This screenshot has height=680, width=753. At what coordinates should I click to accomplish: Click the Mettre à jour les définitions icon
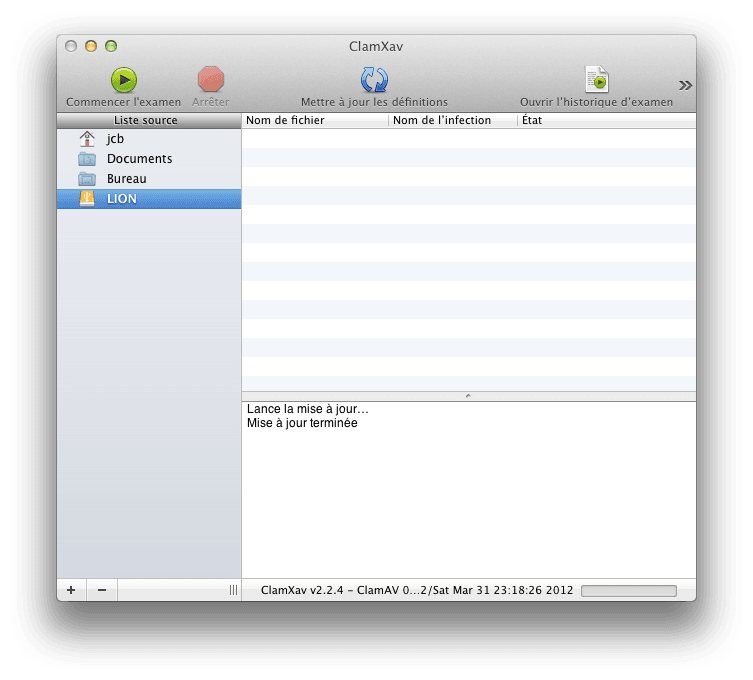click(374, 80)
